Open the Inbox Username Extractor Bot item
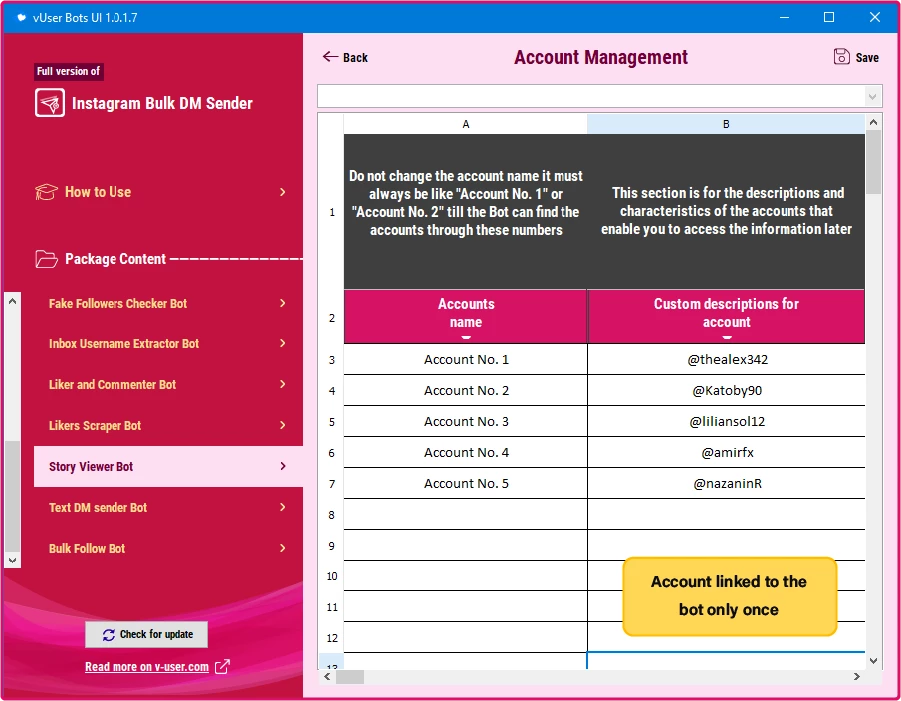901x701 pixels. 168,344
